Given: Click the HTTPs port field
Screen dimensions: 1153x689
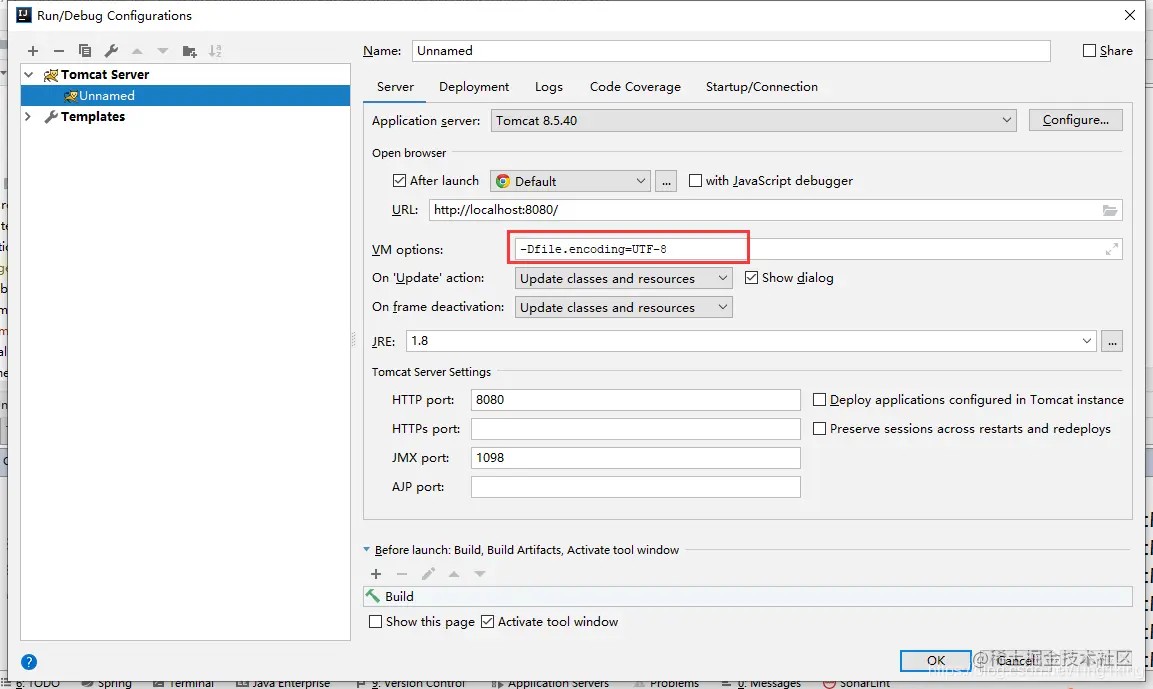Looking at the screenshot, I should pos(635,429).
